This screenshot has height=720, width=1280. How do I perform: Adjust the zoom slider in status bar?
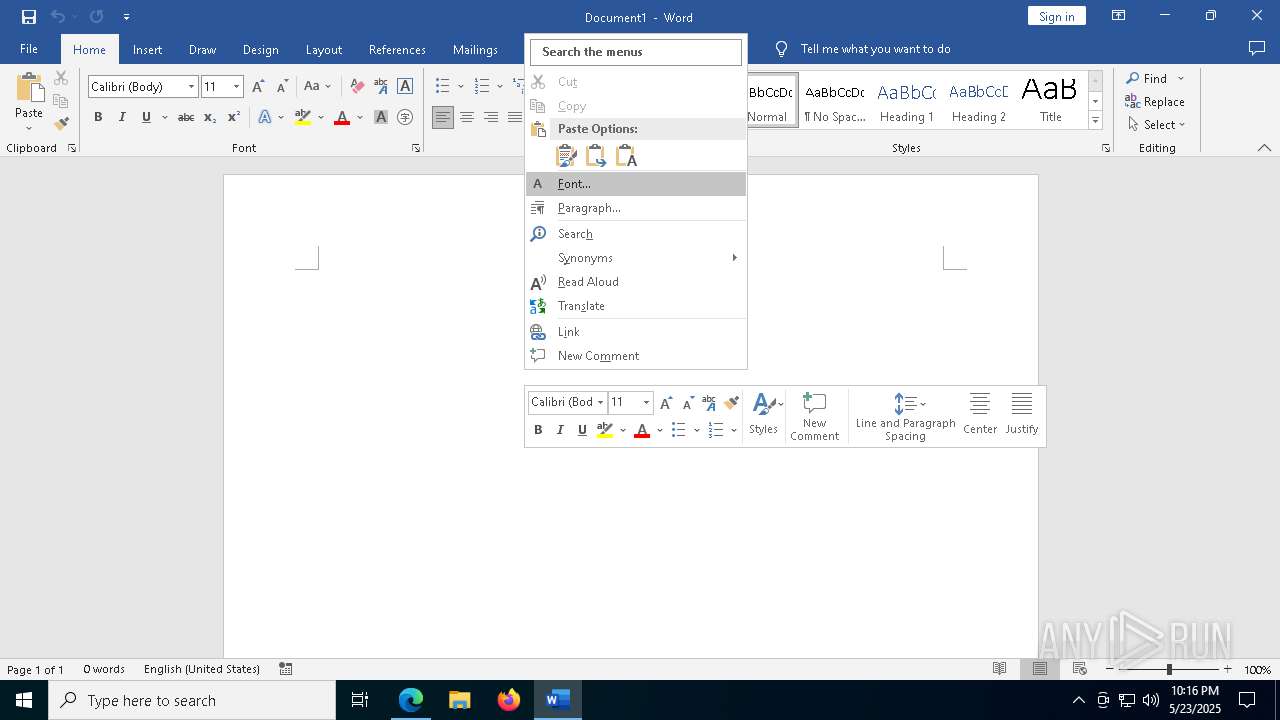click(x=1168, y=669)
